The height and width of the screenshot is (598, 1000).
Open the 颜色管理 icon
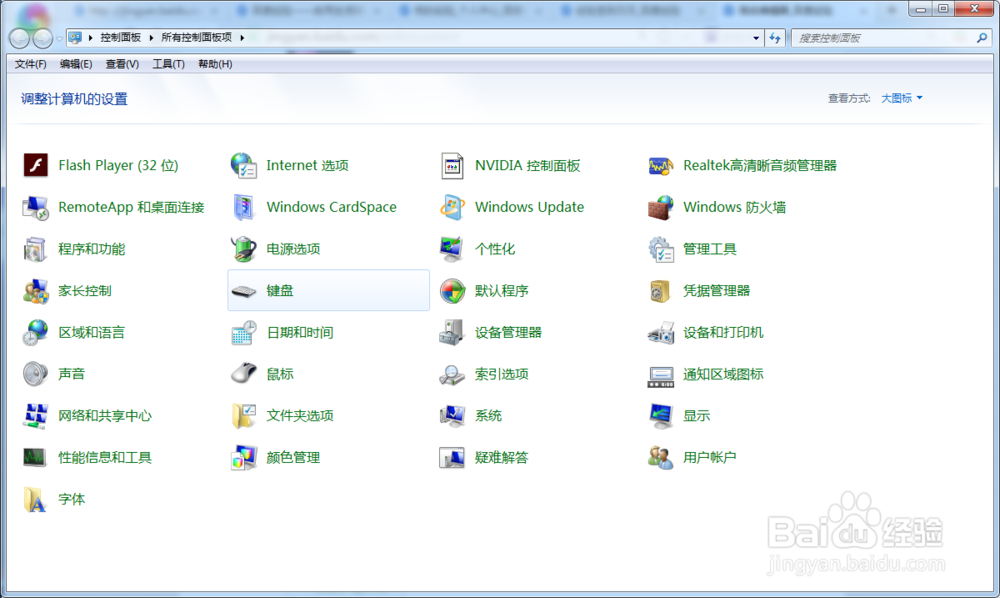(244, 457)
